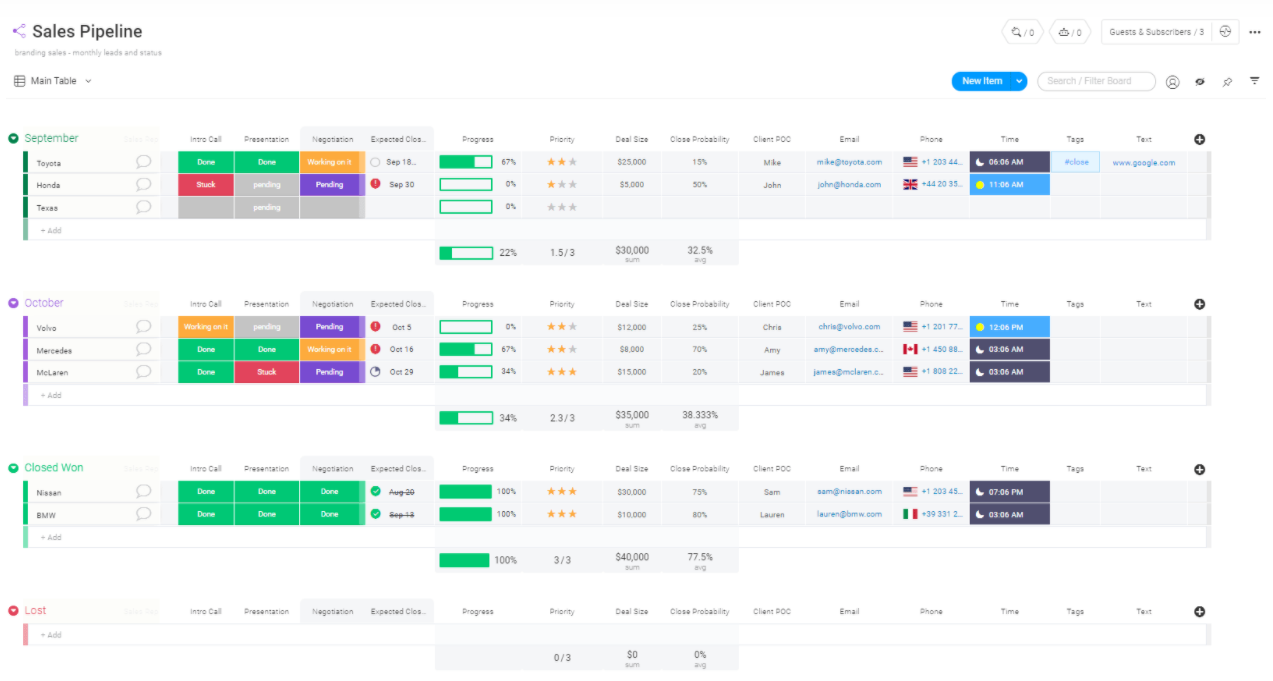Set Honda's priority star rating
The width and height of the screenshot is (1273, 681).
tap(562, 184)
